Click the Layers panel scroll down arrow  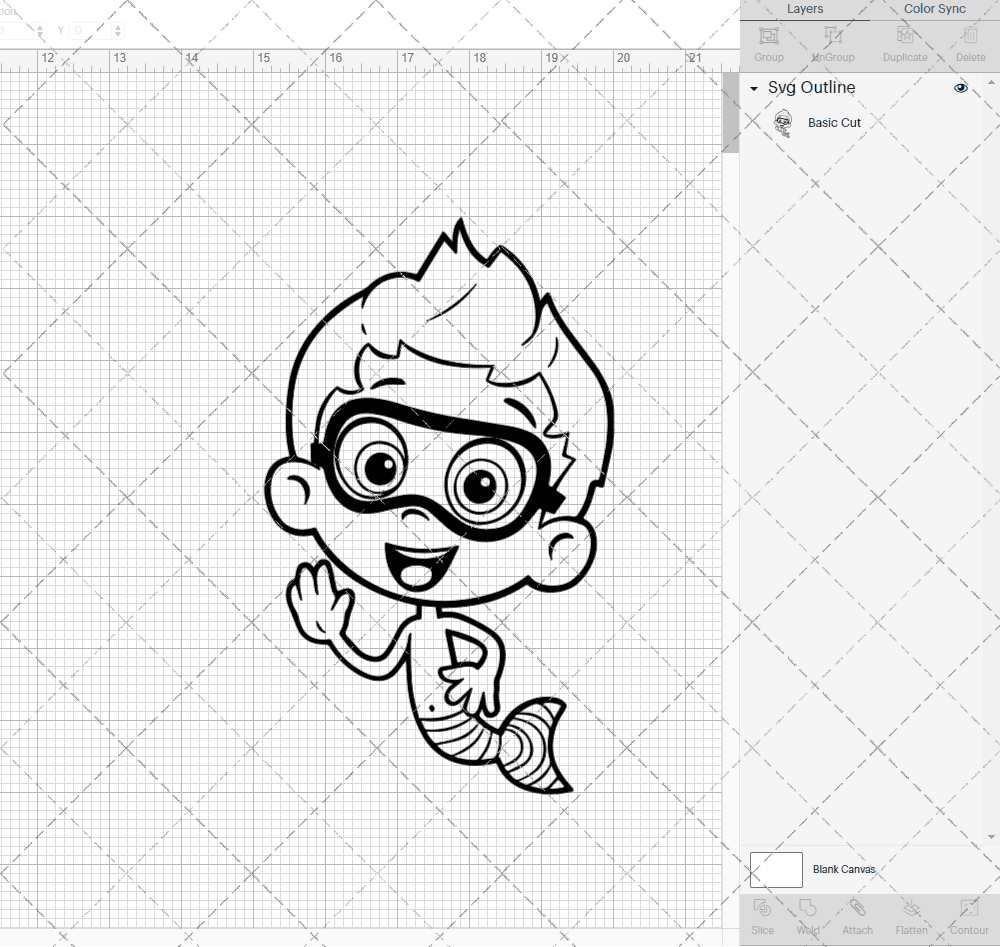pos(990,837)
